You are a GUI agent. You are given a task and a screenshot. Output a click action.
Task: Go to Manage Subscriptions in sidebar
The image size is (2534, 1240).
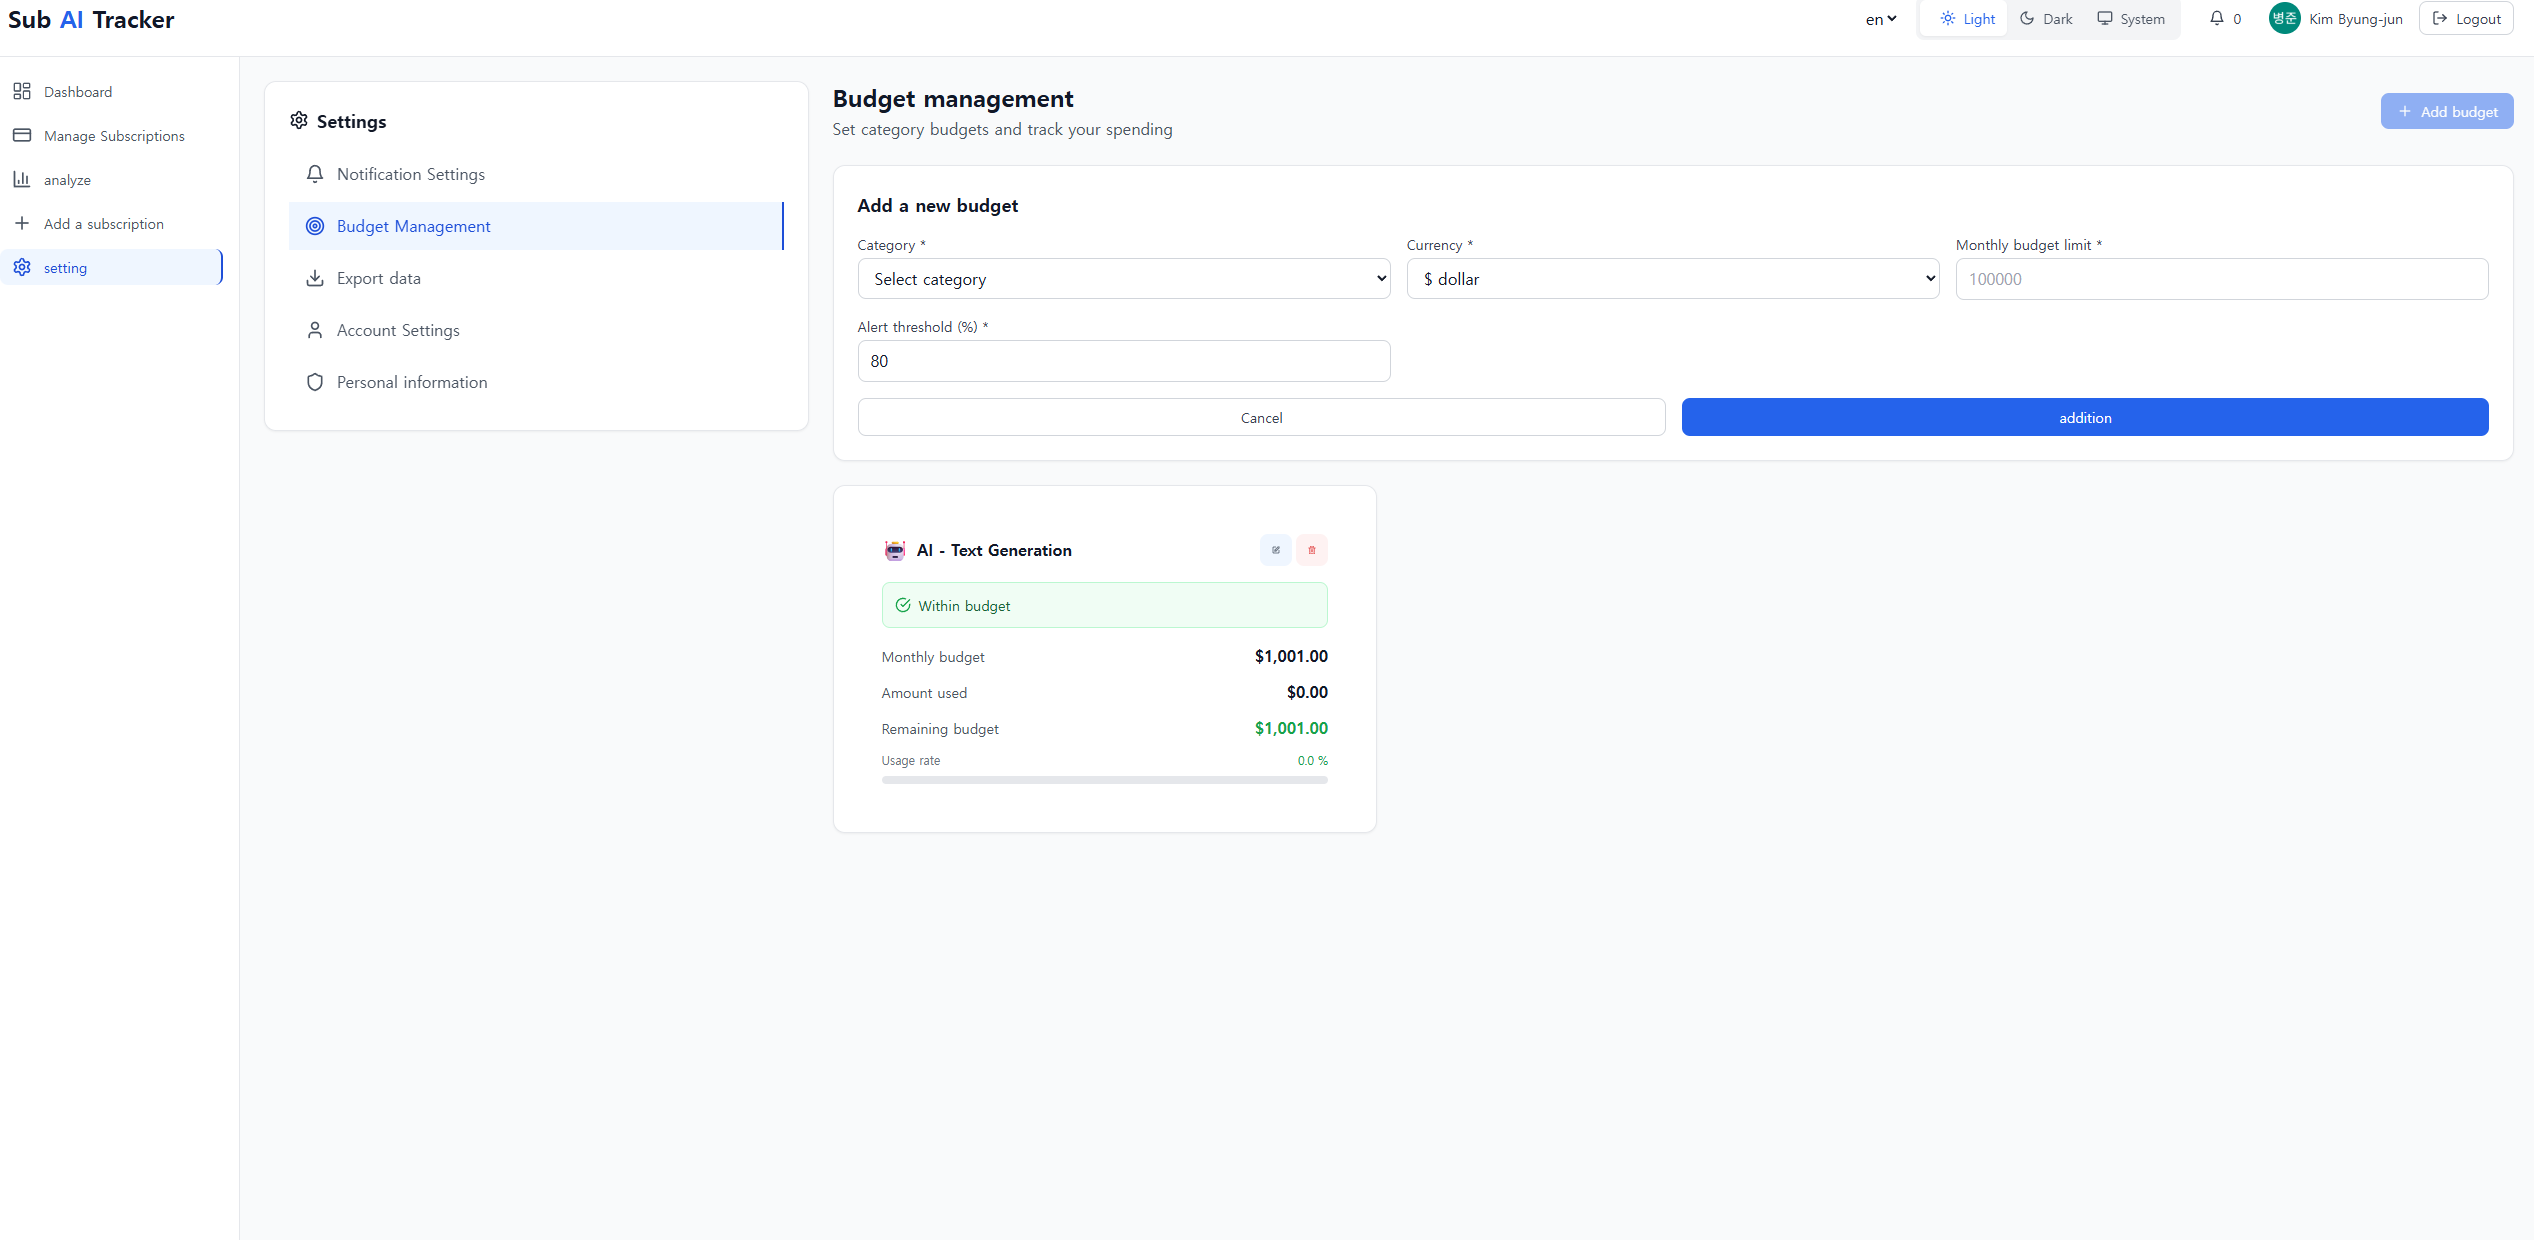[x=114, y=136]
